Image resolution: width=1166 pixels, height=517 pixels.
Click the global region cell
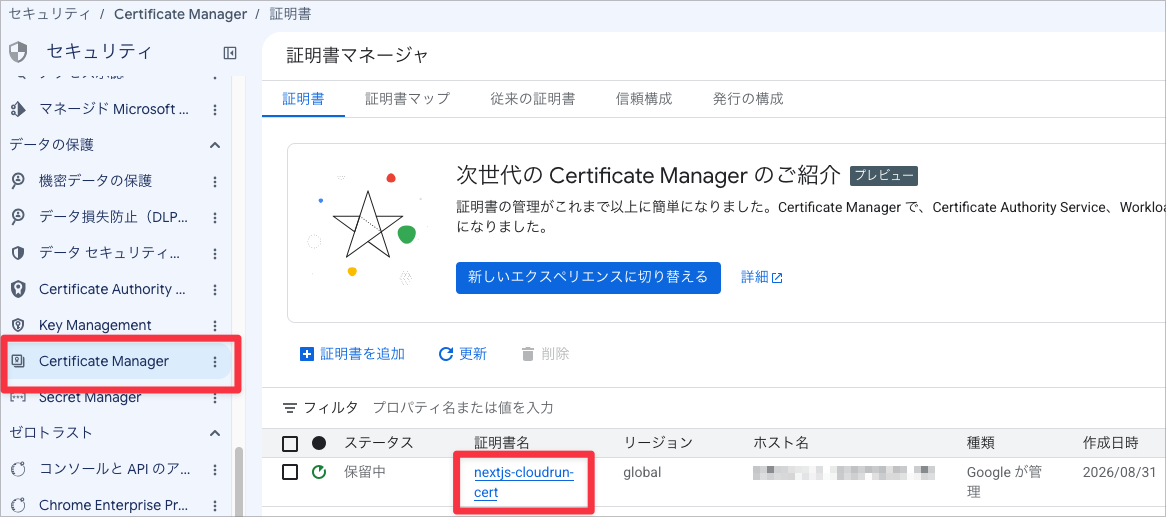pos(642,472)
